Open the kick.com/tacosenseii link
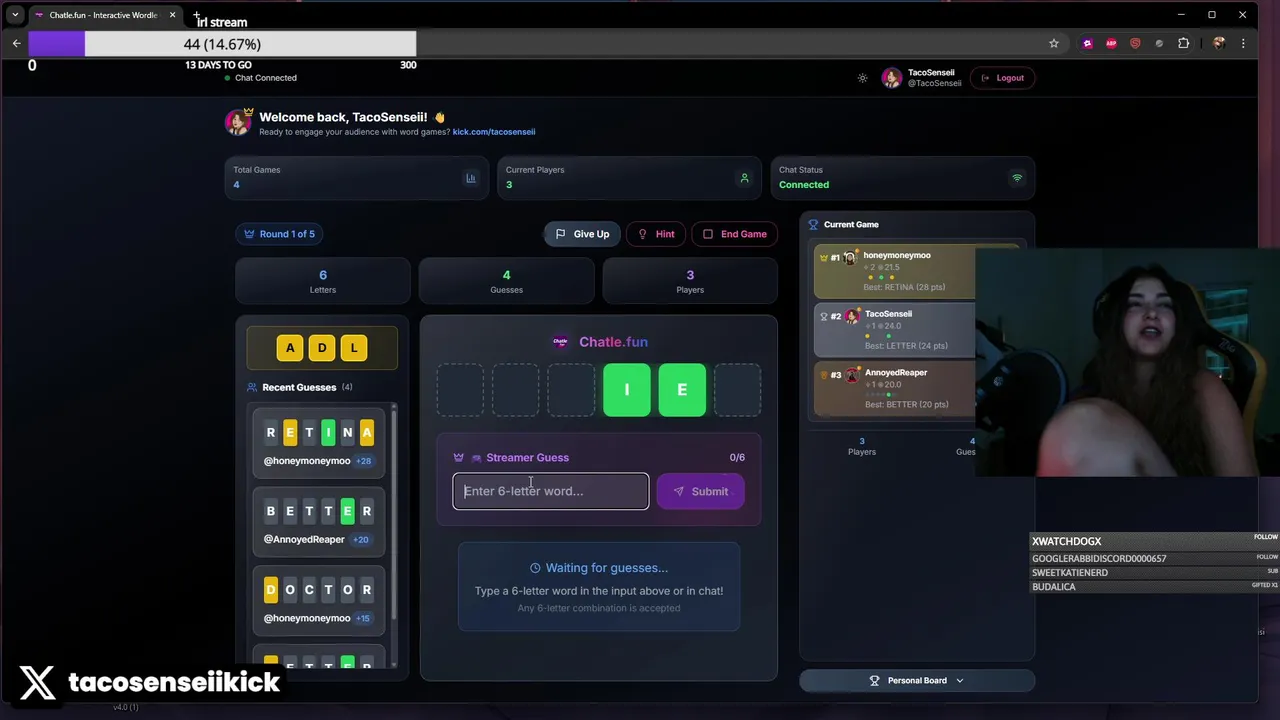 494,132
